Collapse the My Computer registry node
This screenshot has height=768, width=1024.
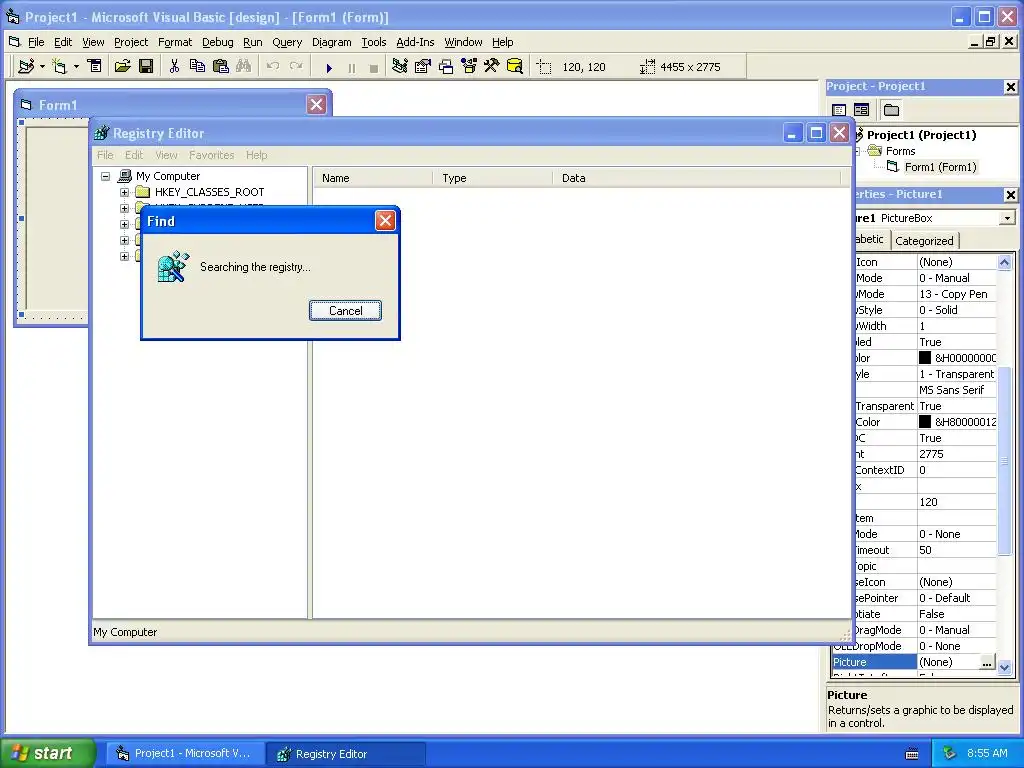[x=105, y=176]
